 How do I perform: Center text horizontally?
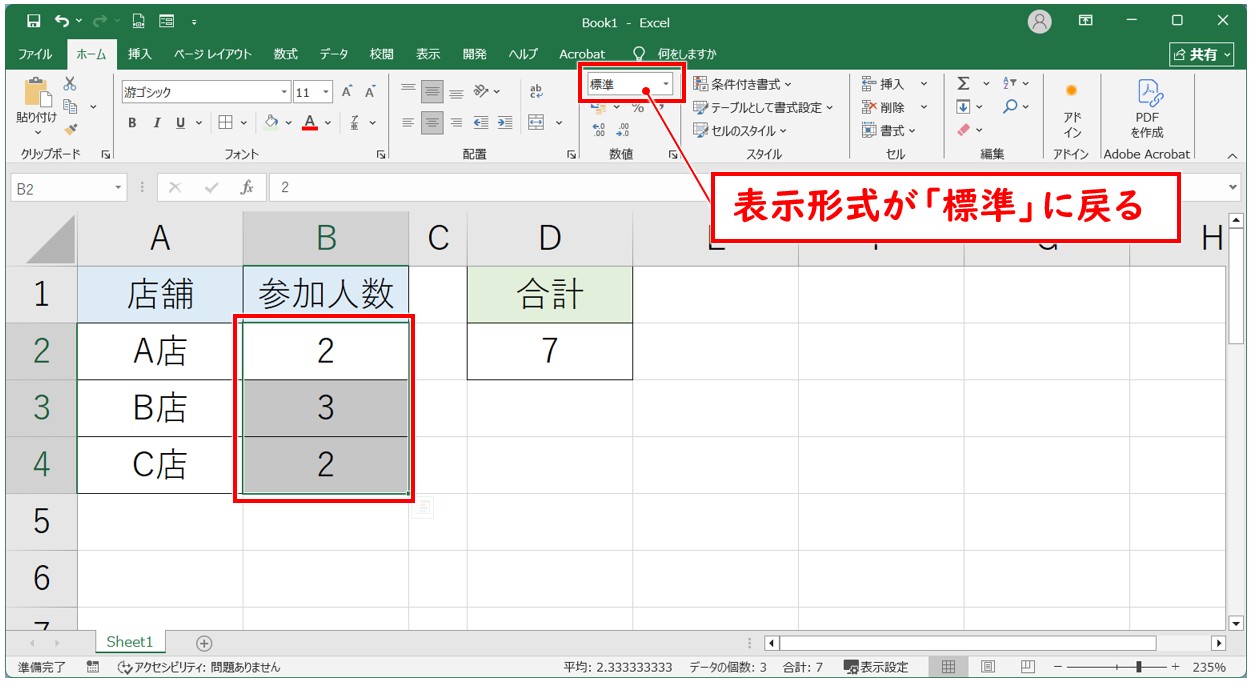point(432,122)
